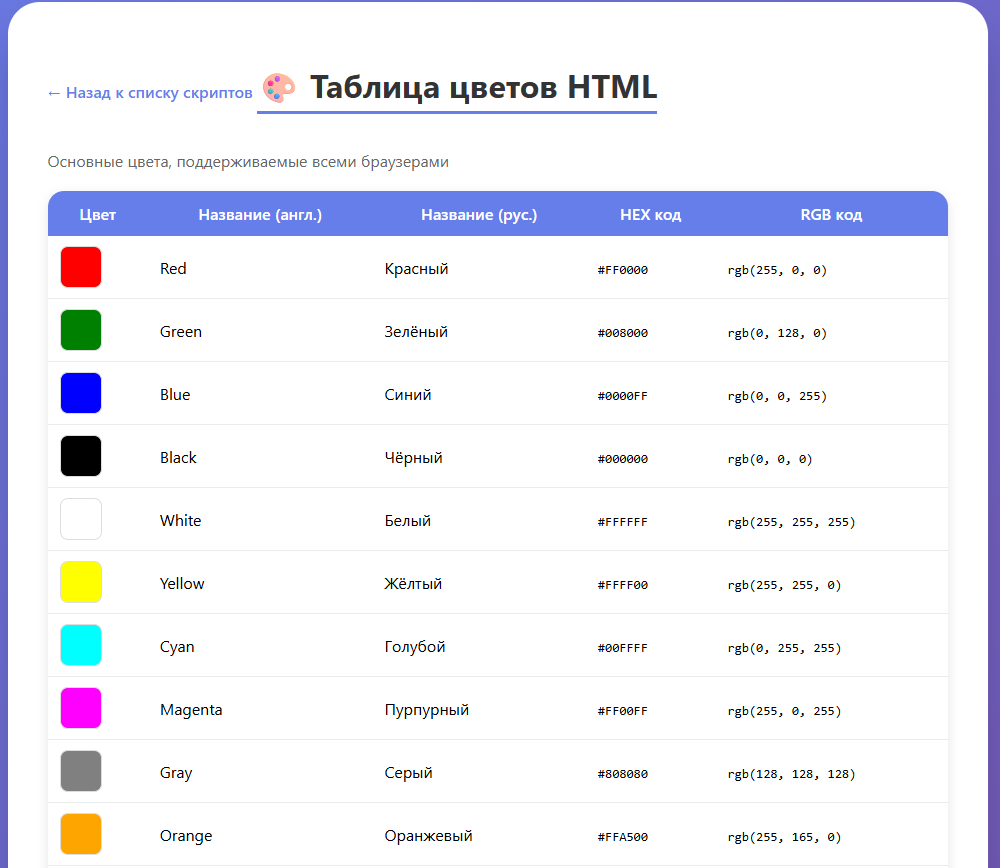The width and height of the screenshot is (1000, 868).
Task: Click the HEX value #00FFFF
Action: tap(622, 649)
